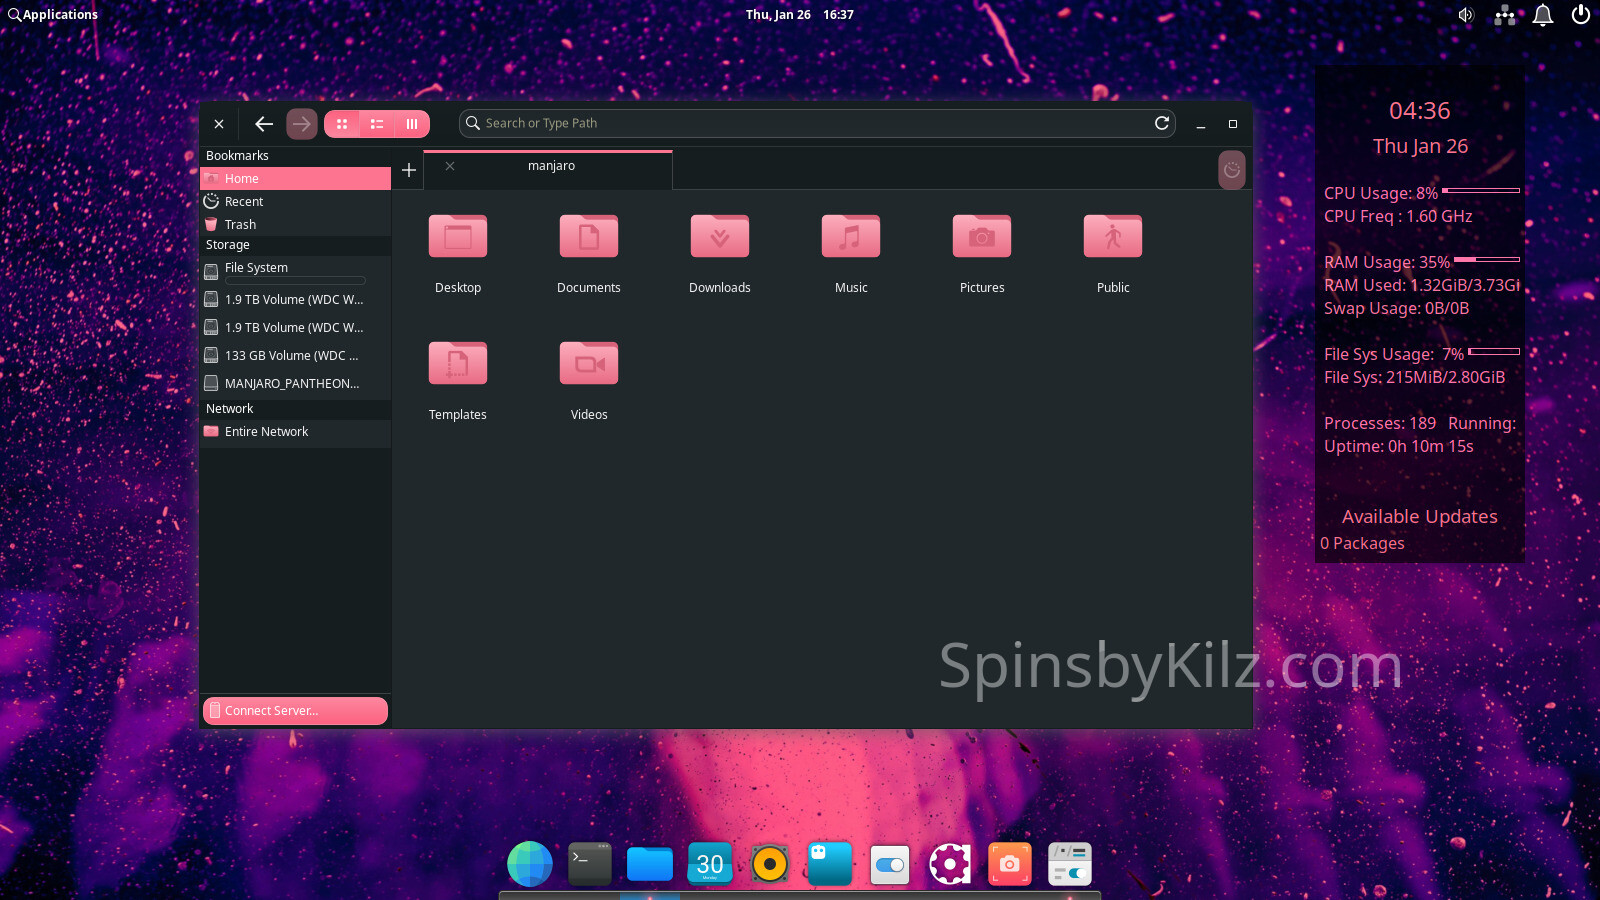Open Trash in the sidebar
Image resolution: width=1600 pixels, height=900 pixels.
[x=240, y=225]
